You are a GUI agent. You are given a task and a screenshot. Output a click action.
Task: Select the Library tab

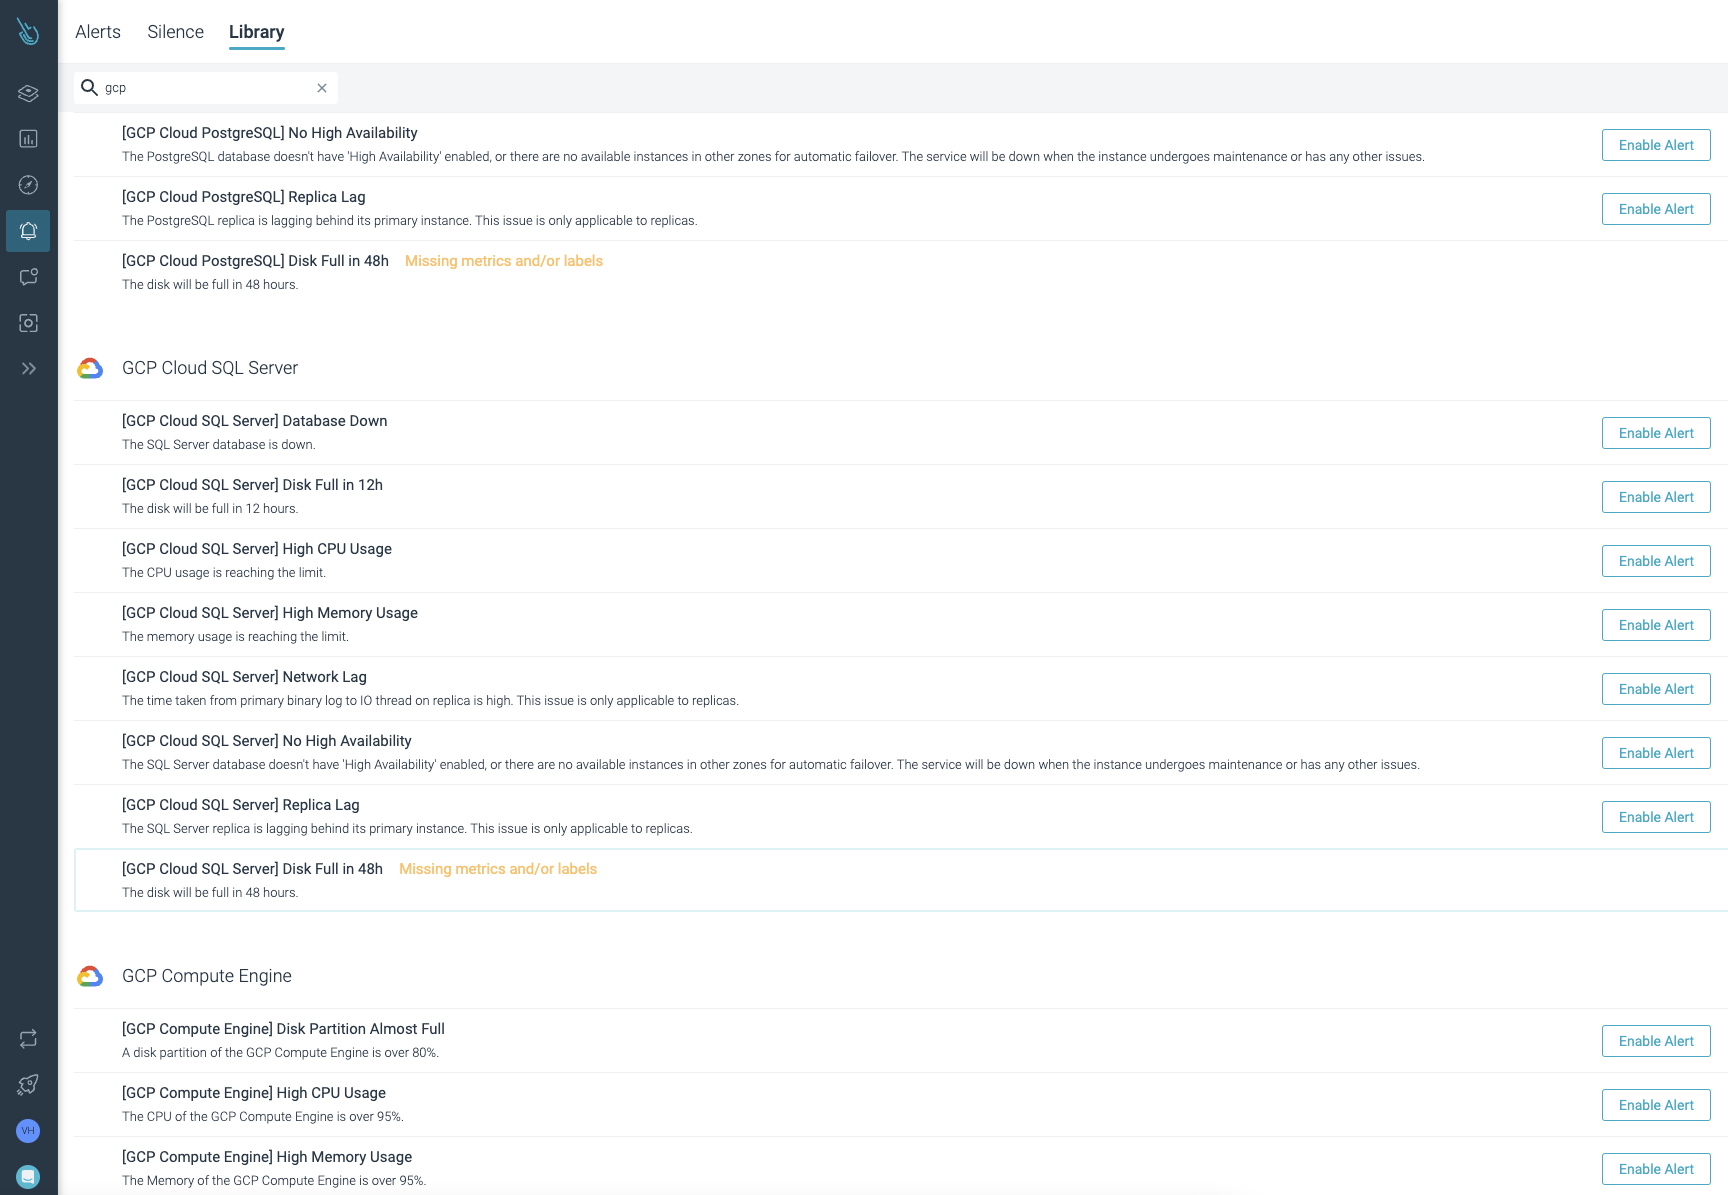click(256, 32)
